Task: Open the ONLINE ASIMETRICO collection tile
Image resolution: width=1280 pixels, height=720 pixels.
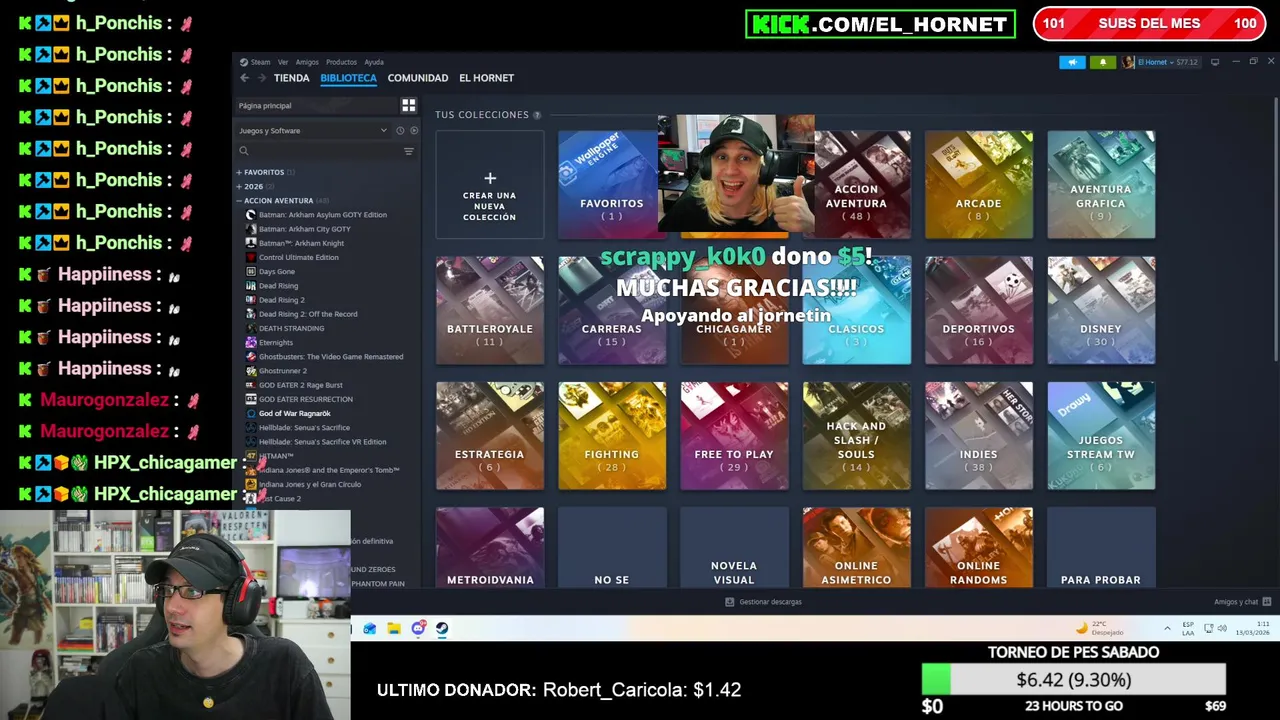Action: (x=856, y=548)
